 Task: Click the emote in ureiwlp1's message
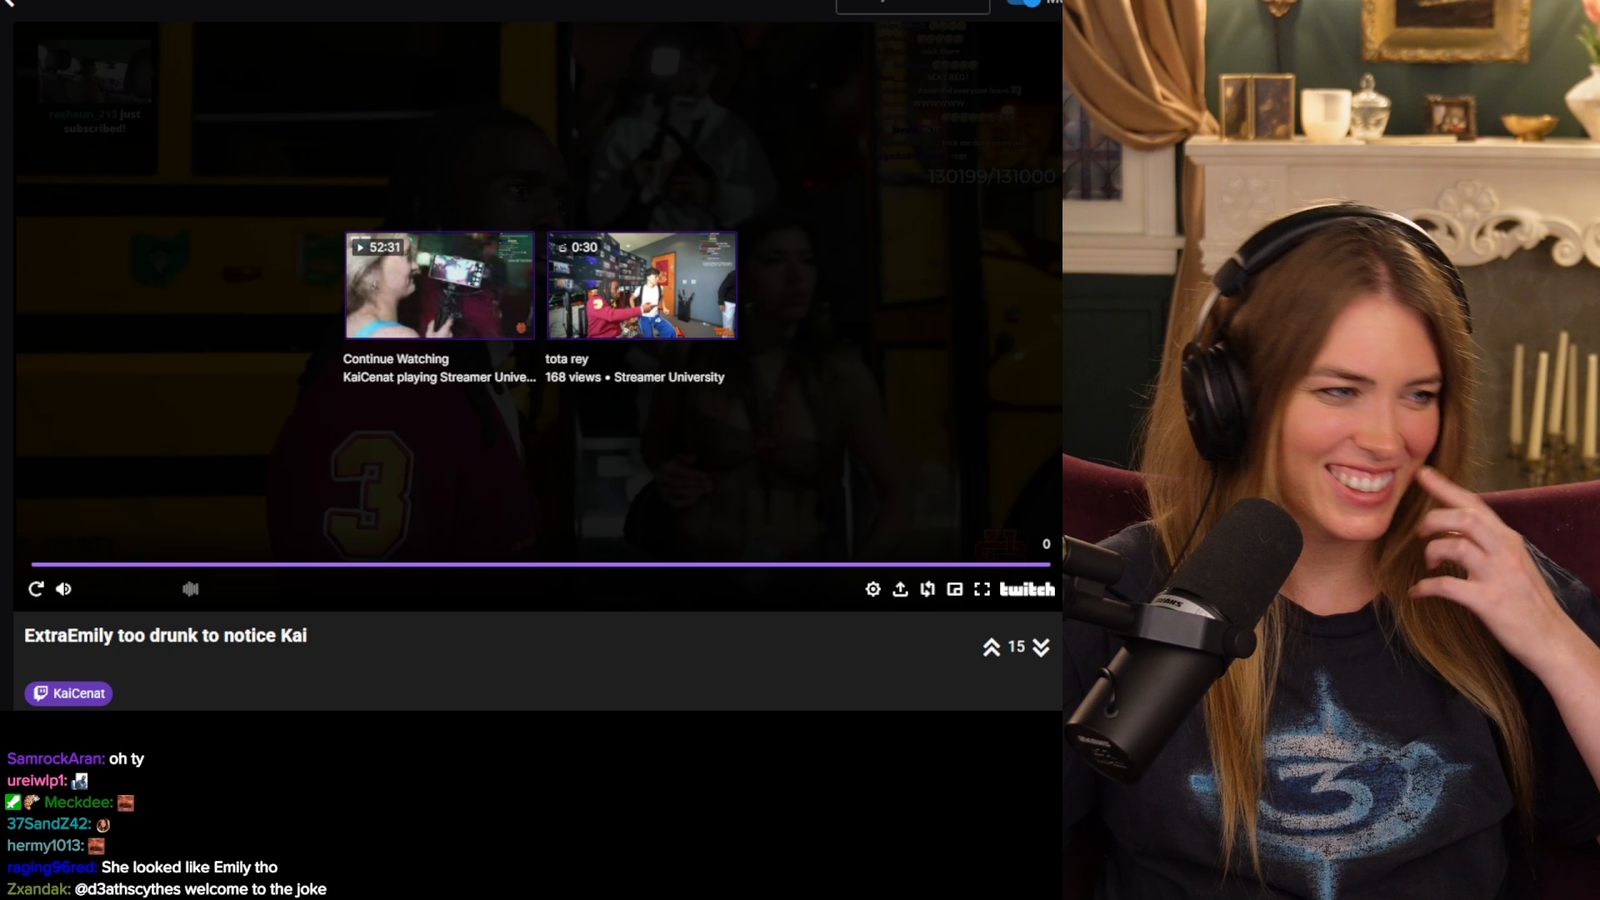80,781
